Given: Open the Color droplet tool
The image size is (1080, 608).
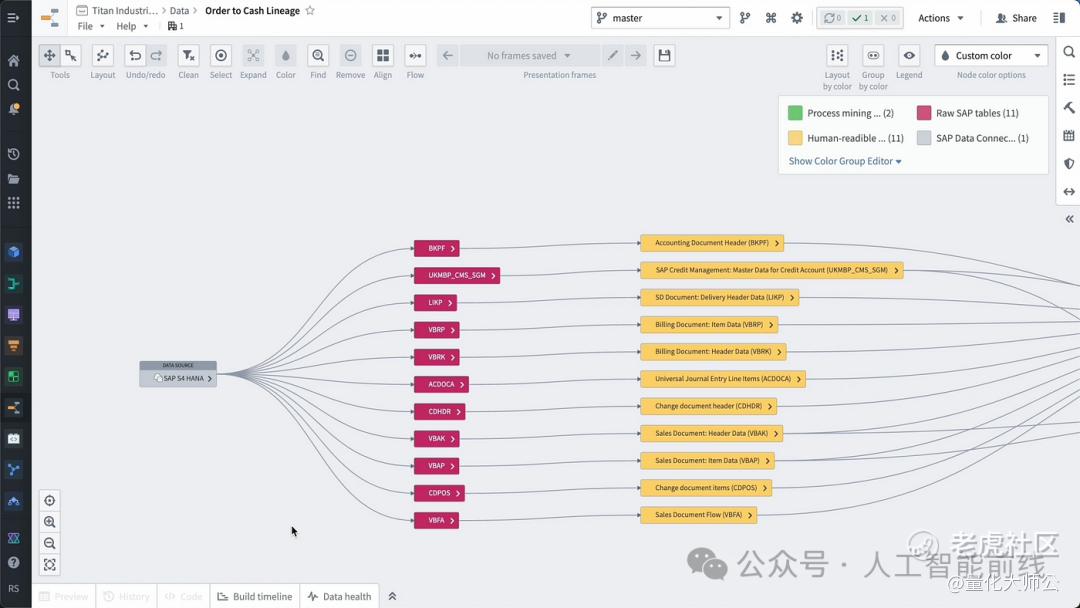Looking at the screenshot, I should pos(286,56).
